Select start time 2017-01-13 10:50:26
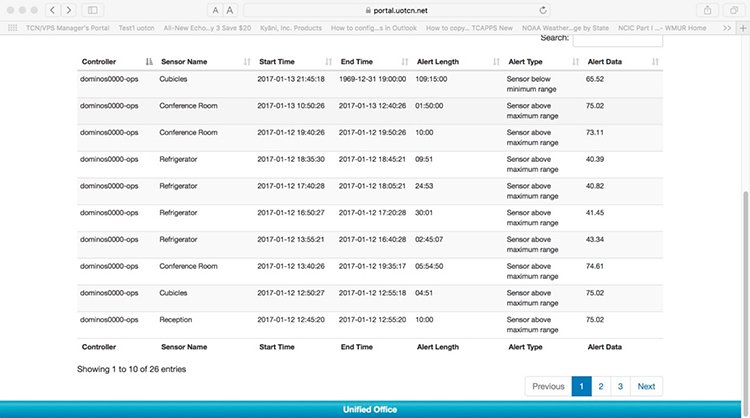This screenshot has width=750, height=418. pos(291,106)
